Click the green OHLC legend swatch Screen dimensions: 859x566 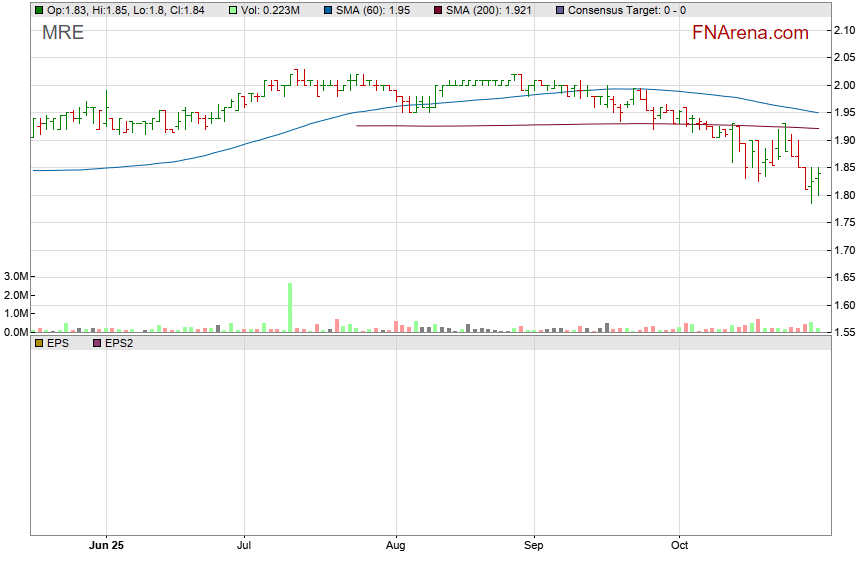[x=39, y=9]
